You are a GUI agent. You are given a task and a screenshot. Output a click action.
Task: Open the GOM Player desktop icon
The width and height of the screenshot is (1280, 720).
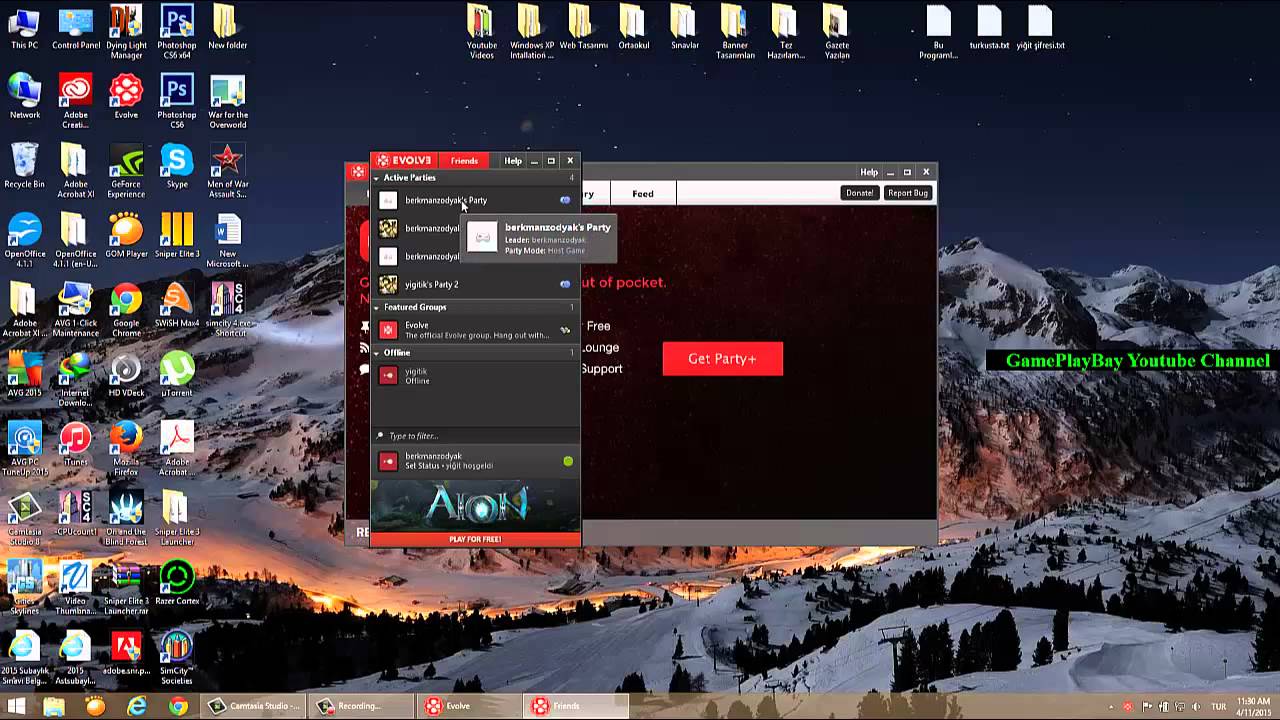pos(126,236)
